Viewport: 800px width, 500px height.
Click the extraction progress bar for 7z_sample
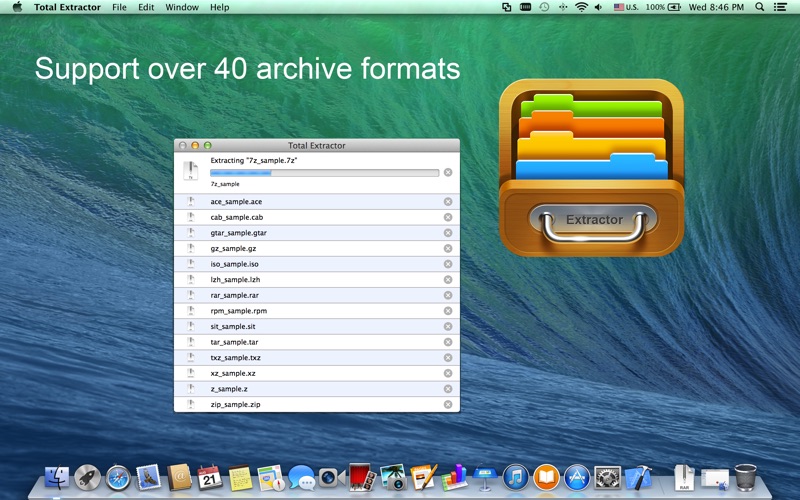click(324, 173)
